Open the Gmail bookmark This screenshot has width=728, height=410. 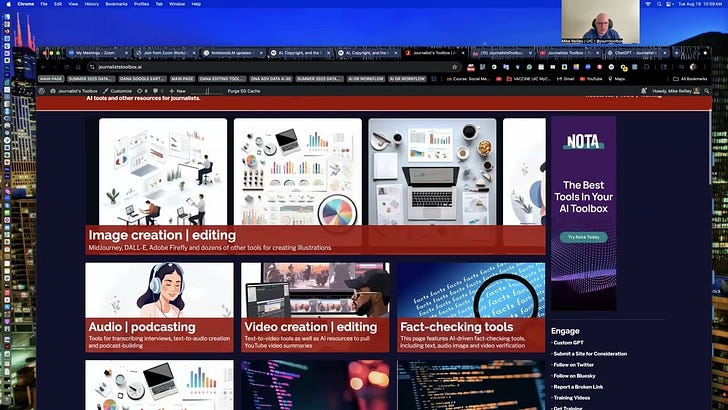pyautogui.click(x=566, y=79)
